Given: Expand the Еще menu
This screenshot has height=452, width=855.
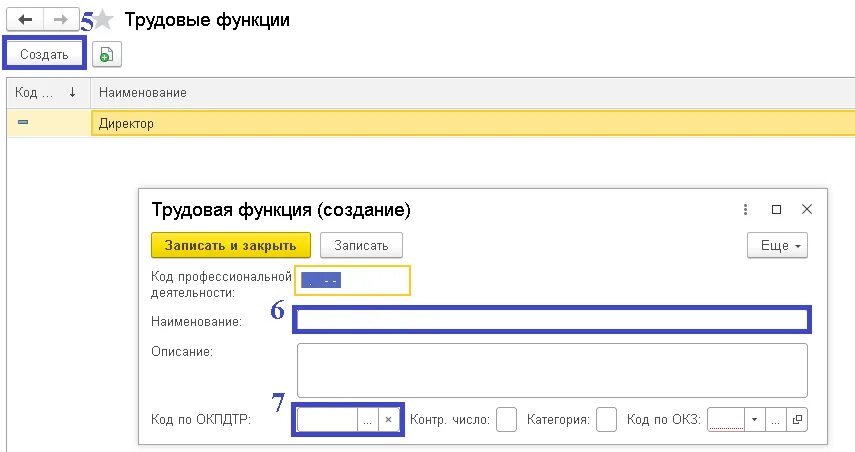Looking at the screenshot, I should coord(777,245).
